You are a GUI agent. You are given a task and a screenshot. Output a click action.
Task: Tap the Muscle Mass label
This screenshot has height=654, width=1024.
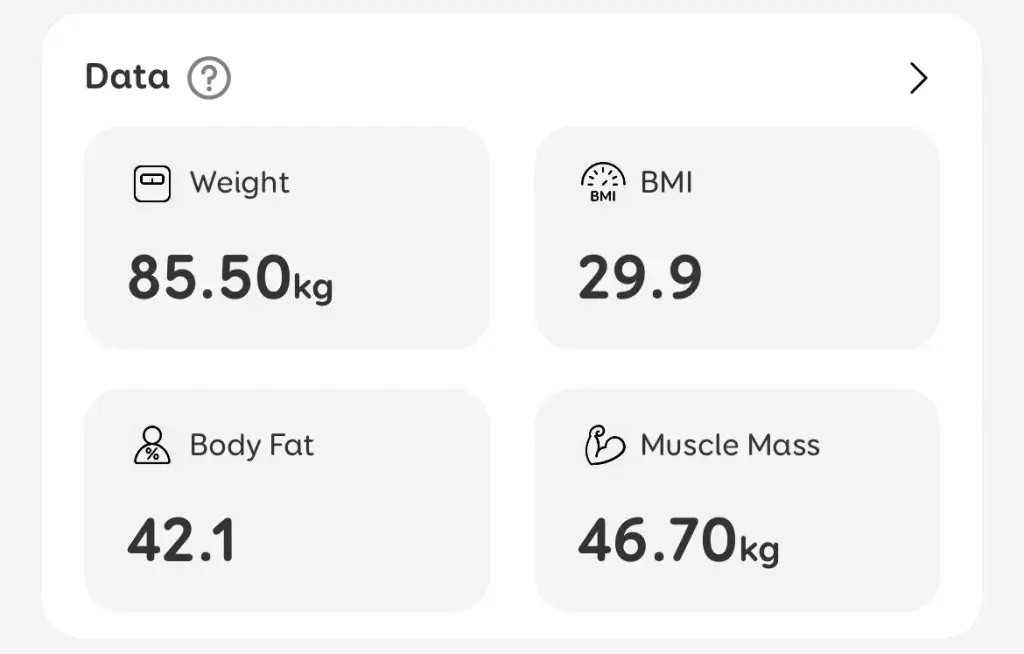click(730, 445)
